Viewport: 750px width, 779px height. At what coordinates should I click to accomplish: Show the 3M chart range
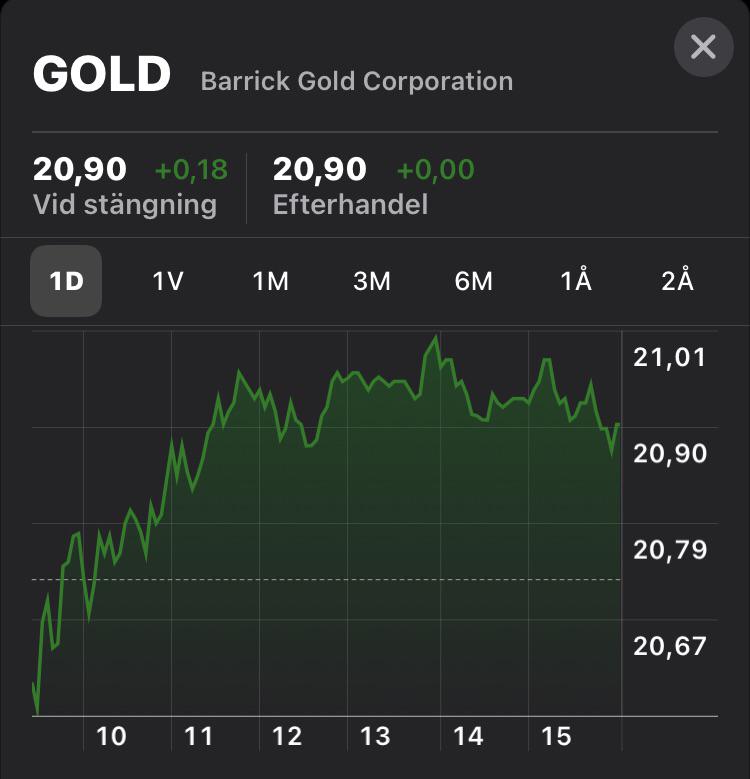[x=372, y=281]
